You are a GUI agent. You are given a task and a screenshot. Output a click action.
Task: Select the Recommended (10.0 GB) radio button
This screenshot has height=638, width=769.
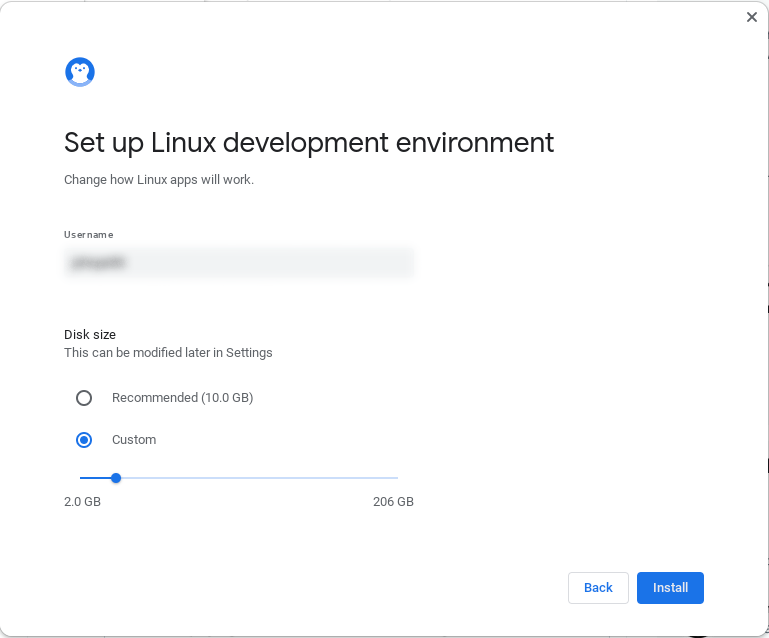pyautogui.click(x=84, y=398)
